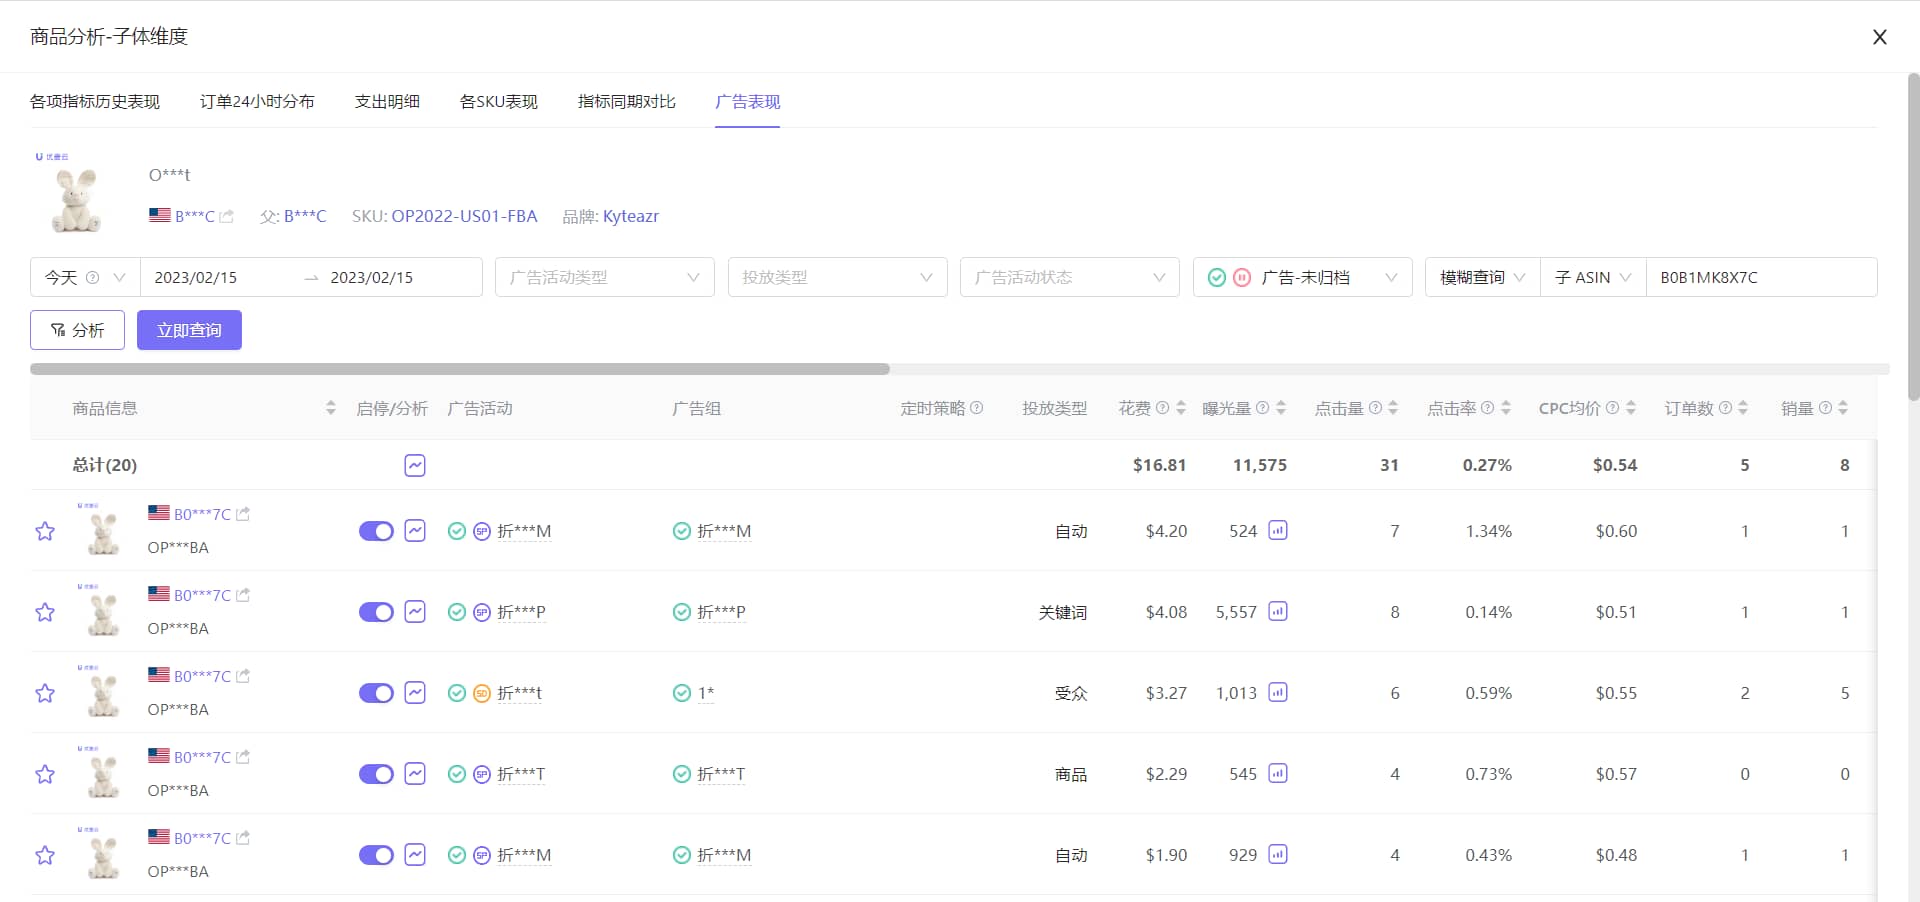Expand 广告-未归档 dropdown
The width and height of the screenshot is (1920, 902).
click(1302, 277)
